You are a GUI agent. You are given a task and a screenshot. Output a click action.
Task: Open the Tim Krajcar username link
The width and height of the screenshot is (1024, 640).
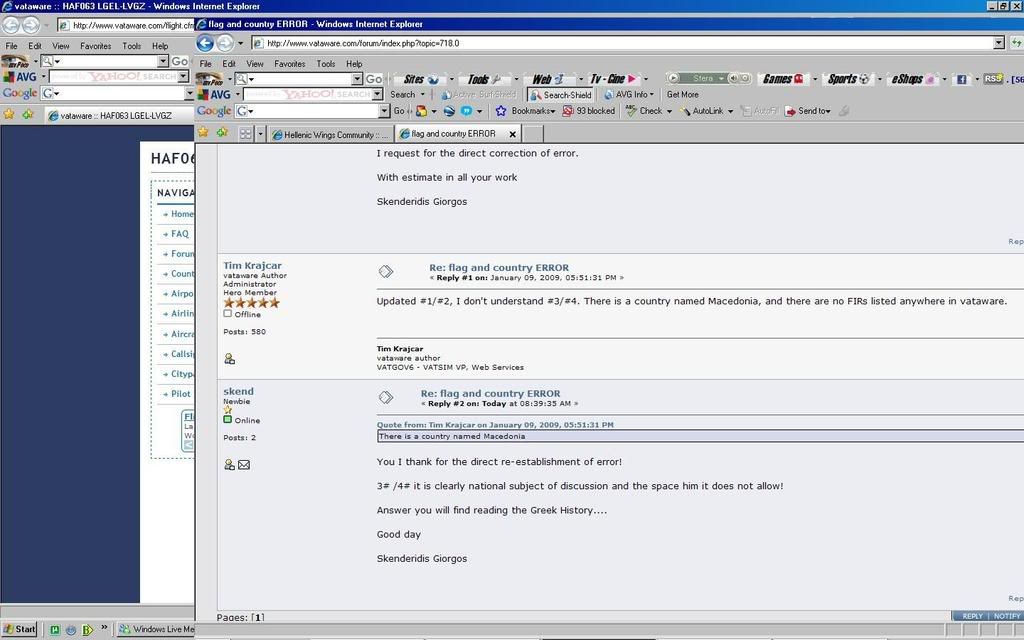click(252, 266)
